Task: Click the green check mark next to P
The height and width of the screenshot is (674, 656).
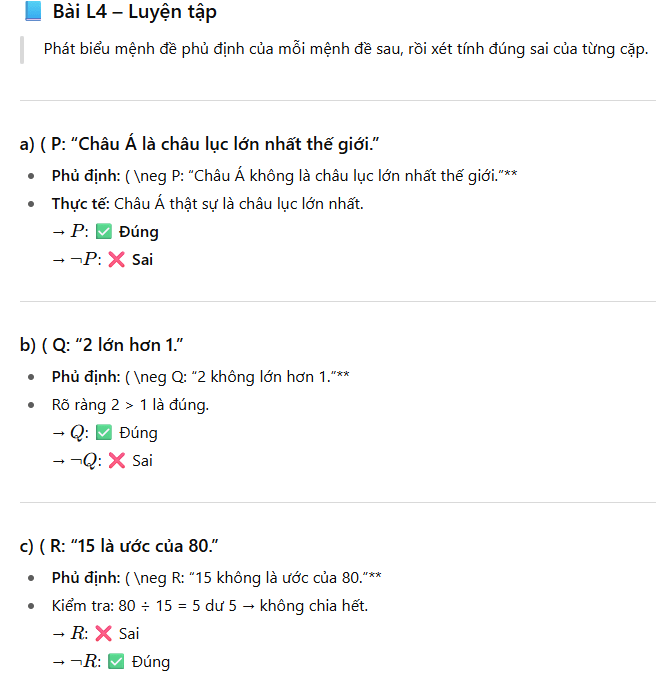Action: [x=104, y=232]
